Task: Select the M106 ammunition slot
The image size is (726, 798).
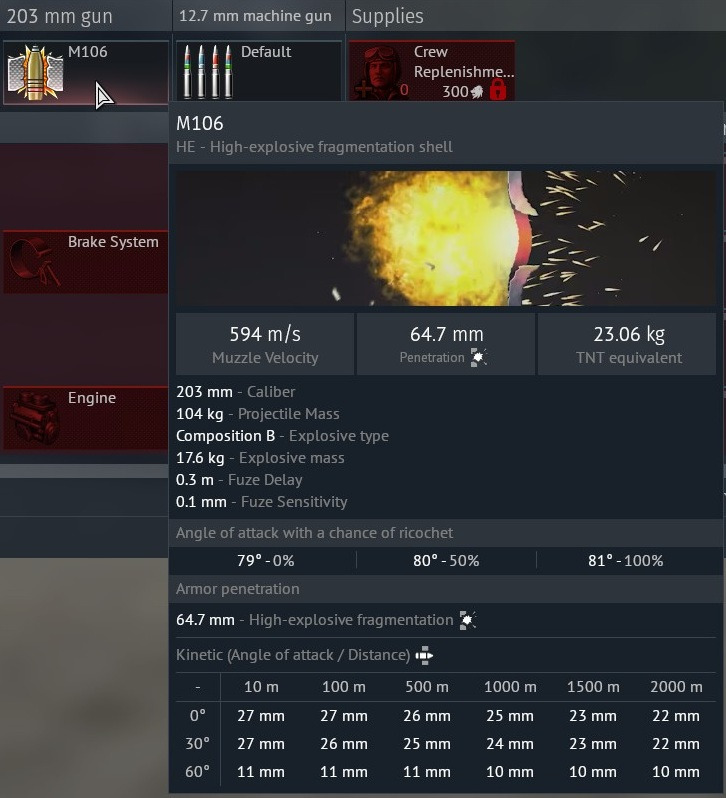Action: 86,72
